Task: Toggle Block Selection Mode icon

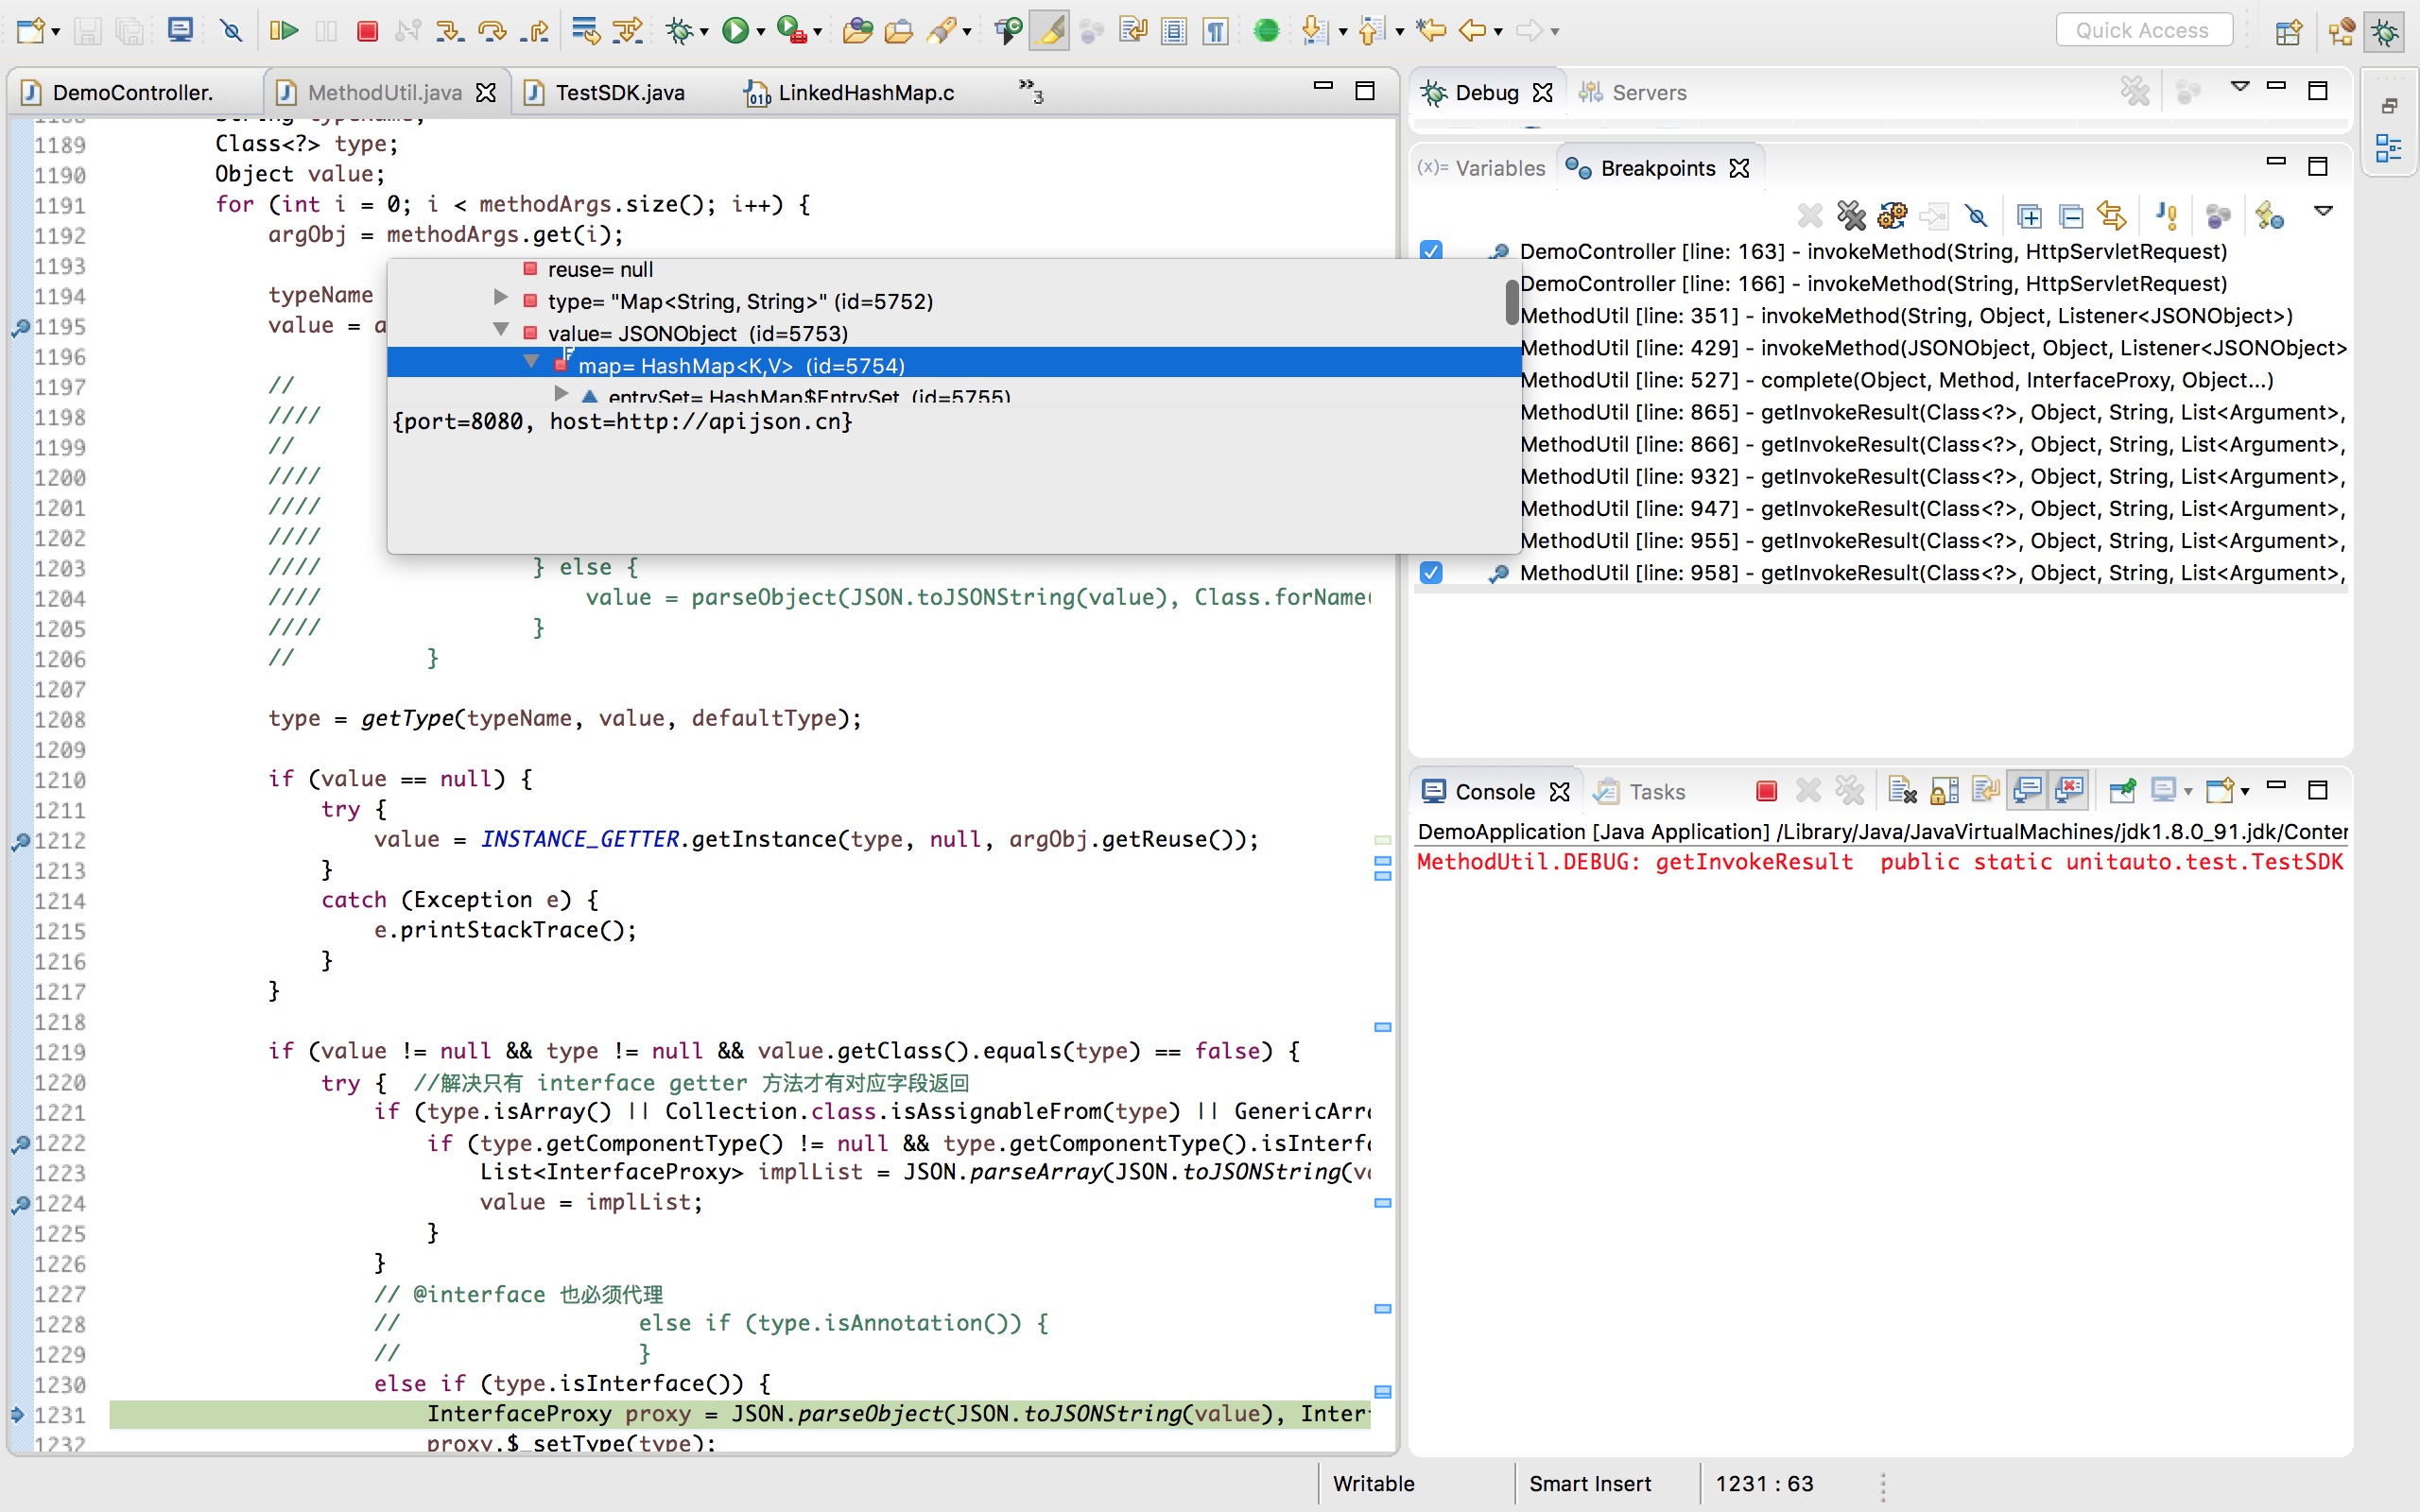Action: (x=1174, y=31)
